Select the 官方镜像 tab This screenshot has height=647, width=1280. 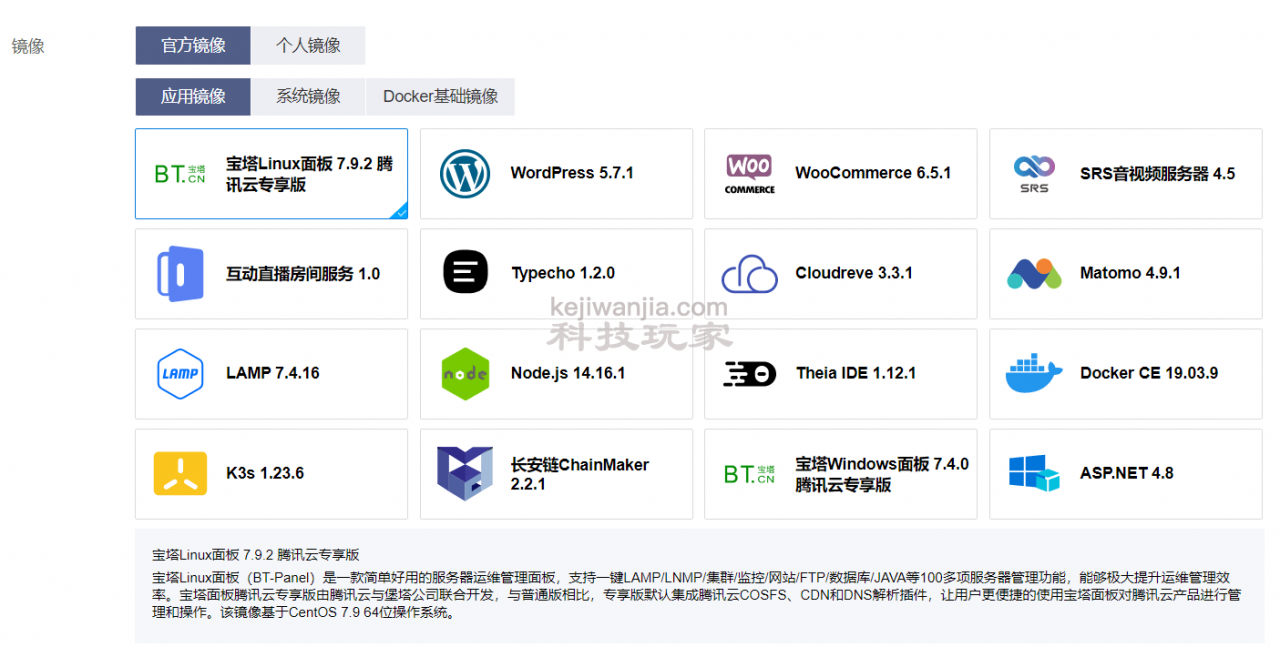[193, 45]
